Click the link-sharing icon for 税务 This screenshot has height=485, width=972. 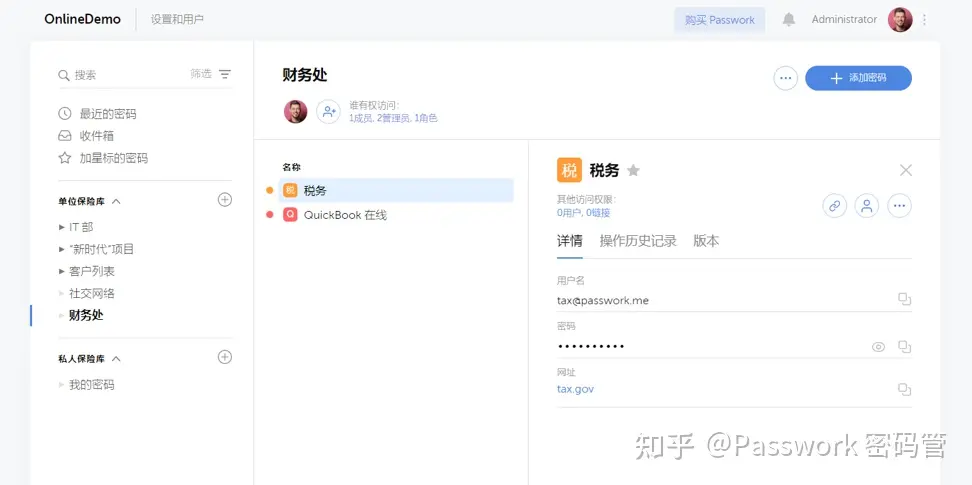click(834, 206)
